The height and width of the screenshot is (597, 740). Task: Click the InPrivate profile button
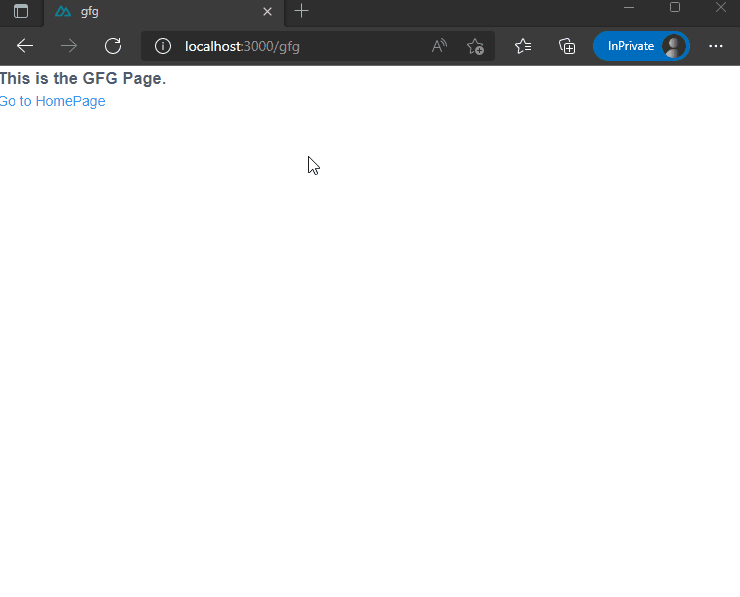click(x=641, y=46)
